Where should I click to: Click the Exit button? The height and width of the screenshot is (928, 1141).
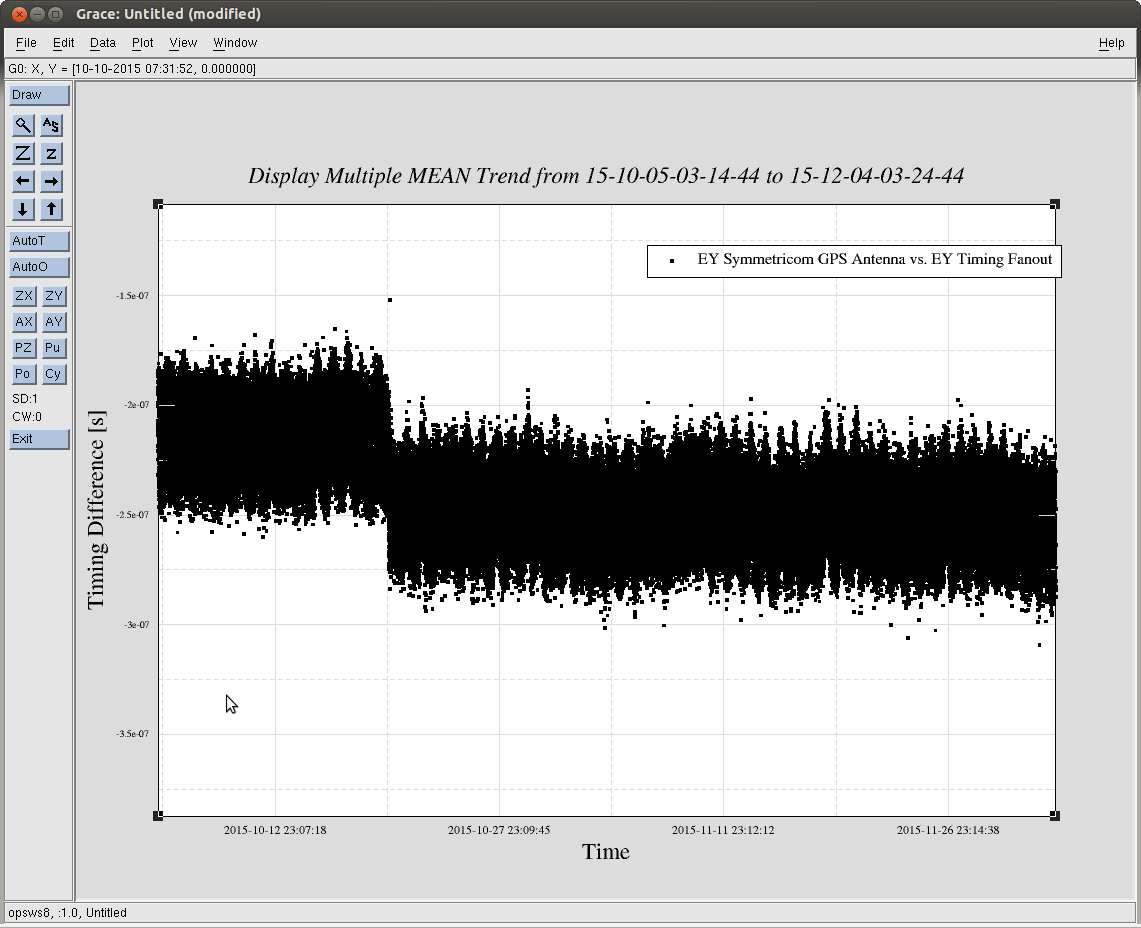(x=39, y=439)
